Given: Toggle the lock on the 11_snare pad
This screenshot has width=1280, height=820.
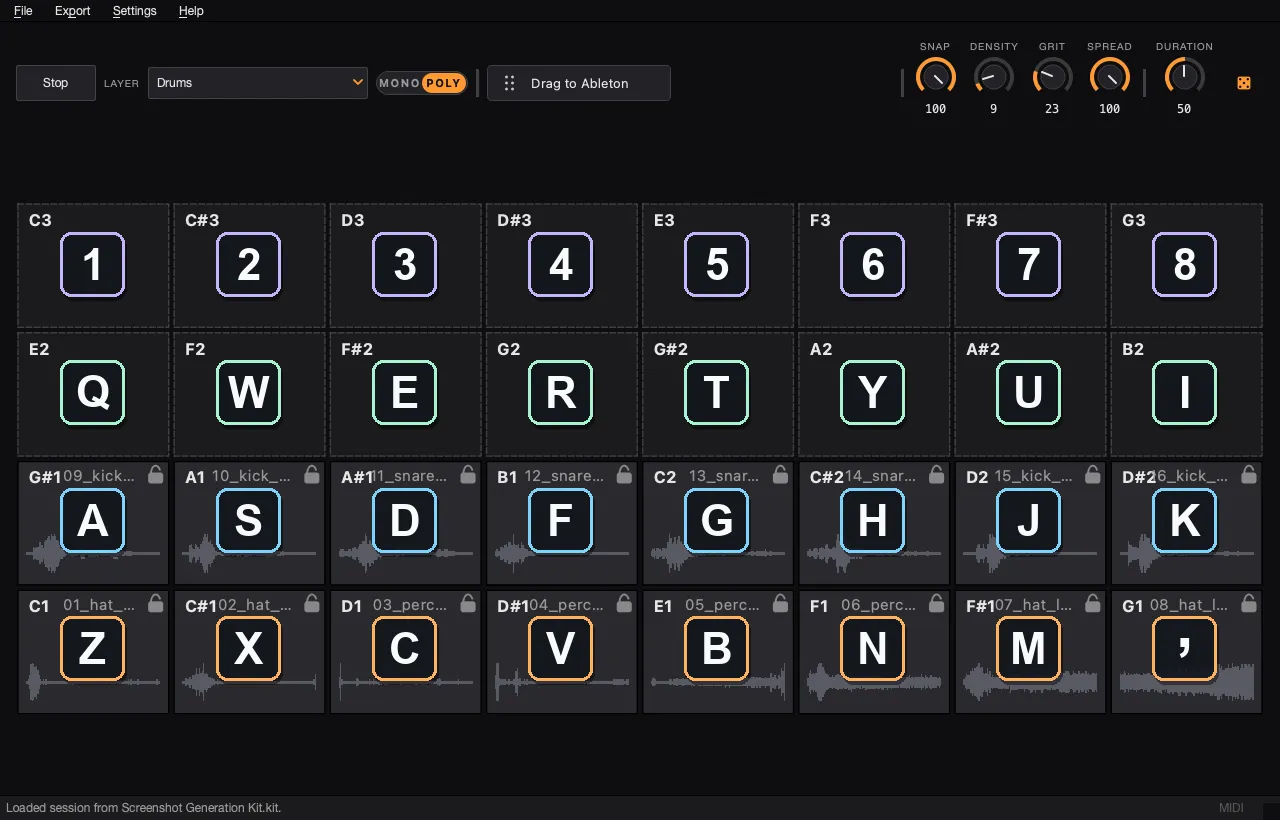Looking at the screenshot, I should tap(468, 475).
